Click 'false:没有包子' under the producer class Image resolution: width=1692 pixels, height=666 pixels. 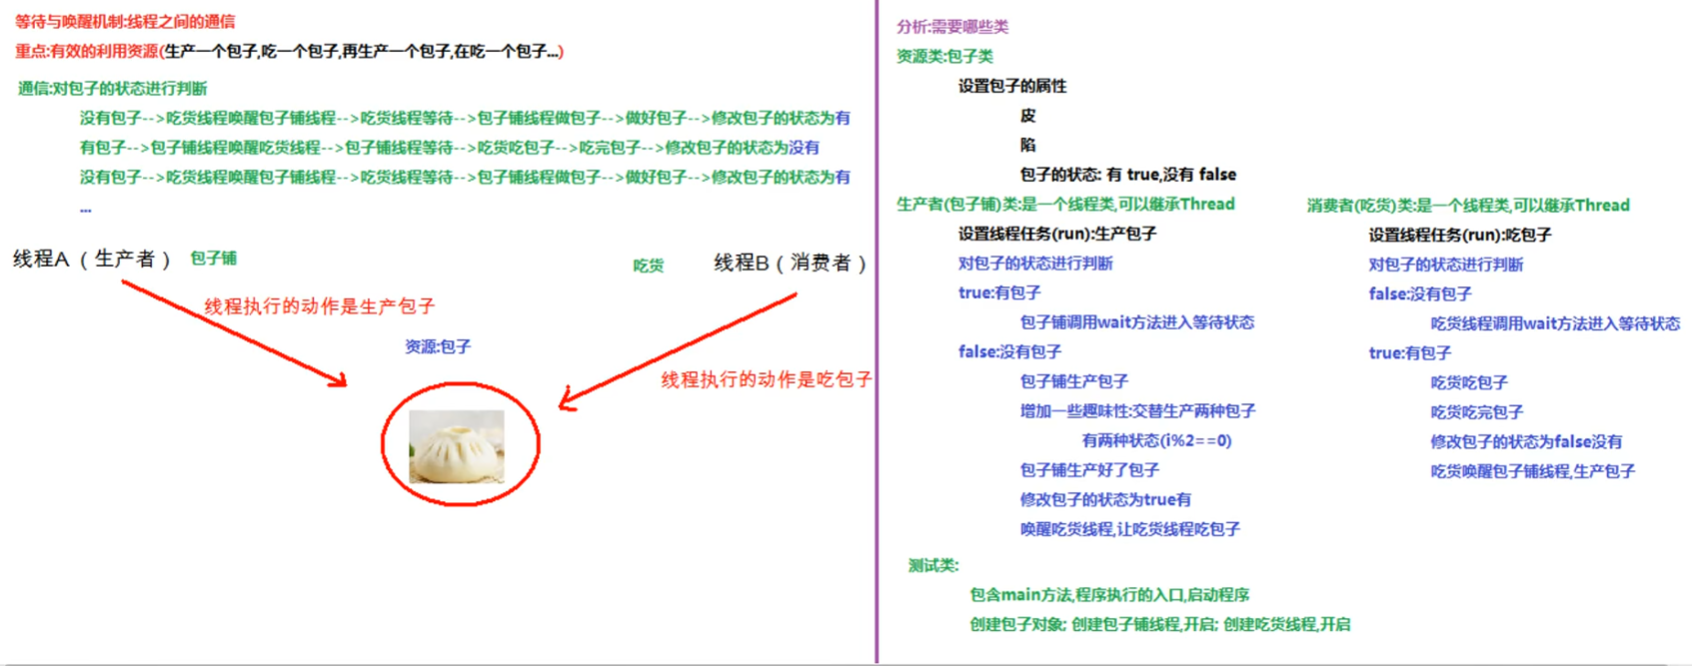[1009, 352]
